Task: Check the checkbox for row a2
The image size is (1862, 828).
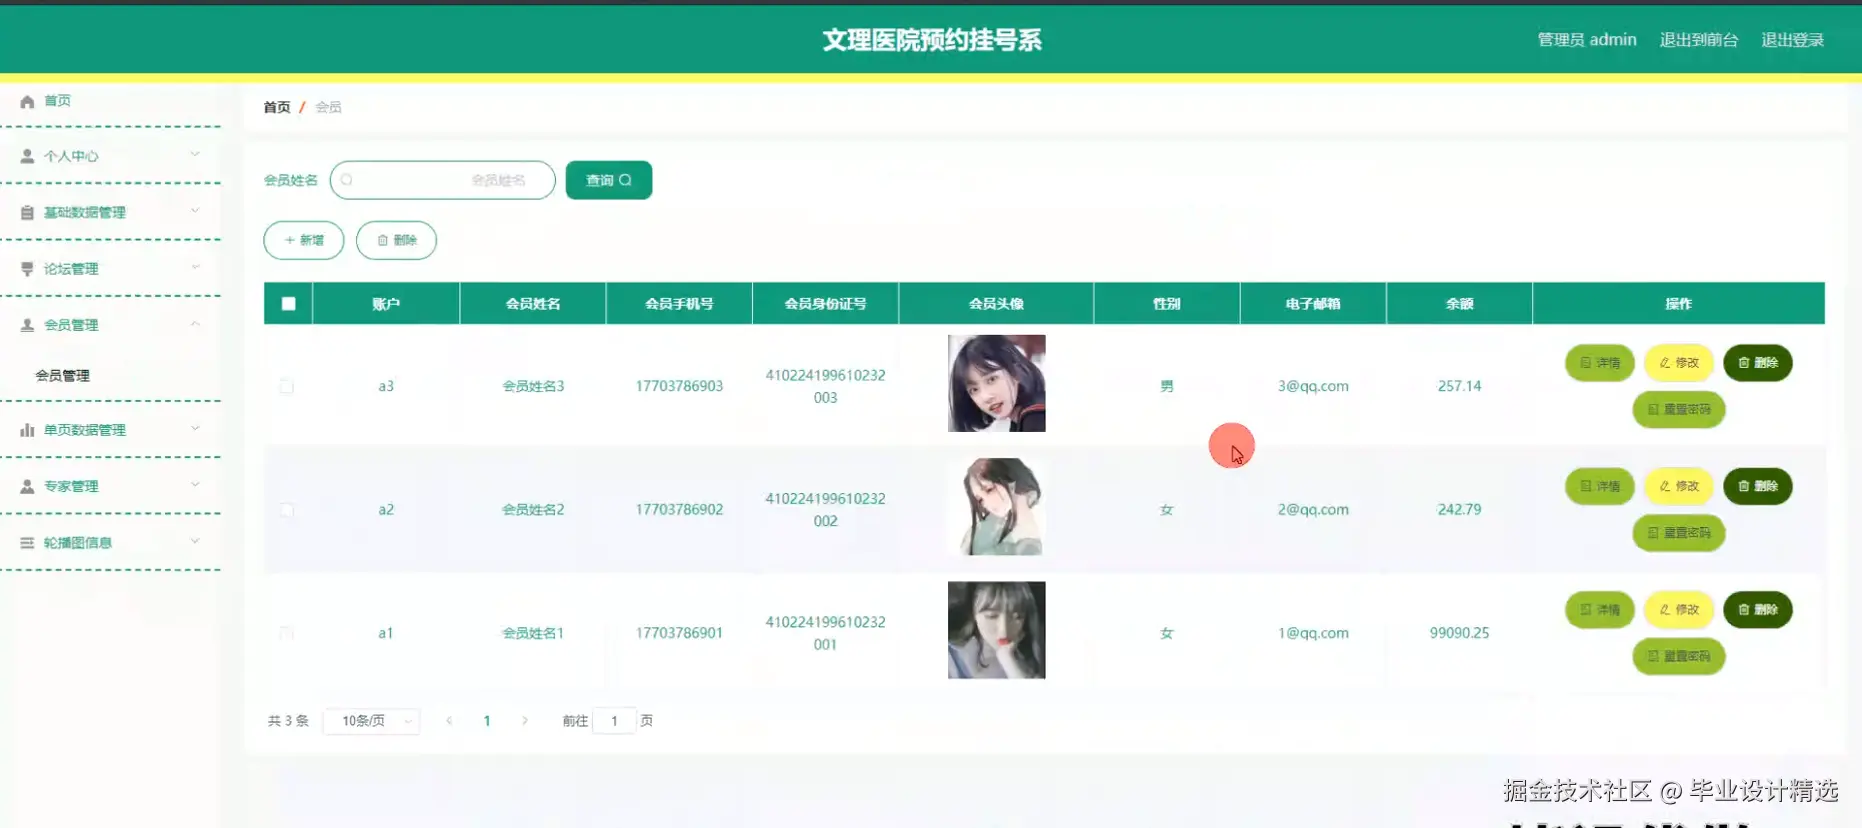Action: [287, 510]
